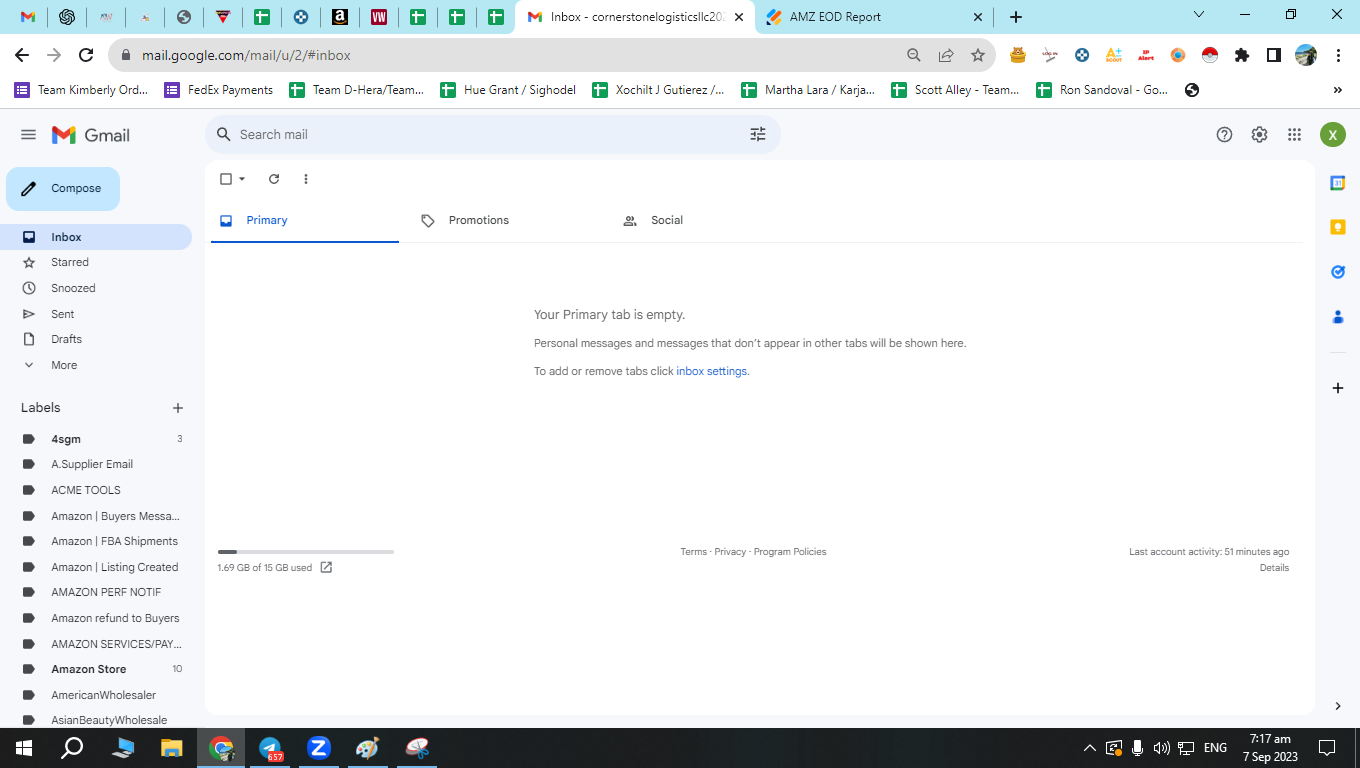Toggle the select all checkbox

tap(226, 179)
